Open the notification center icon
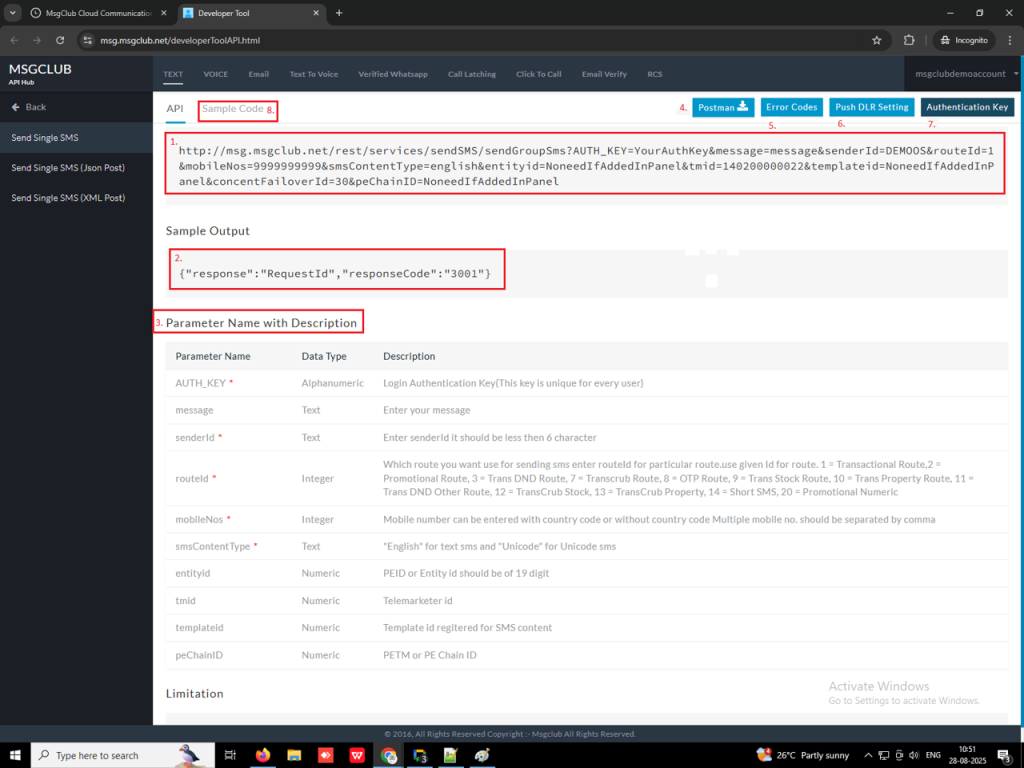1024x768 pixels. click(x=1004, y=756)
